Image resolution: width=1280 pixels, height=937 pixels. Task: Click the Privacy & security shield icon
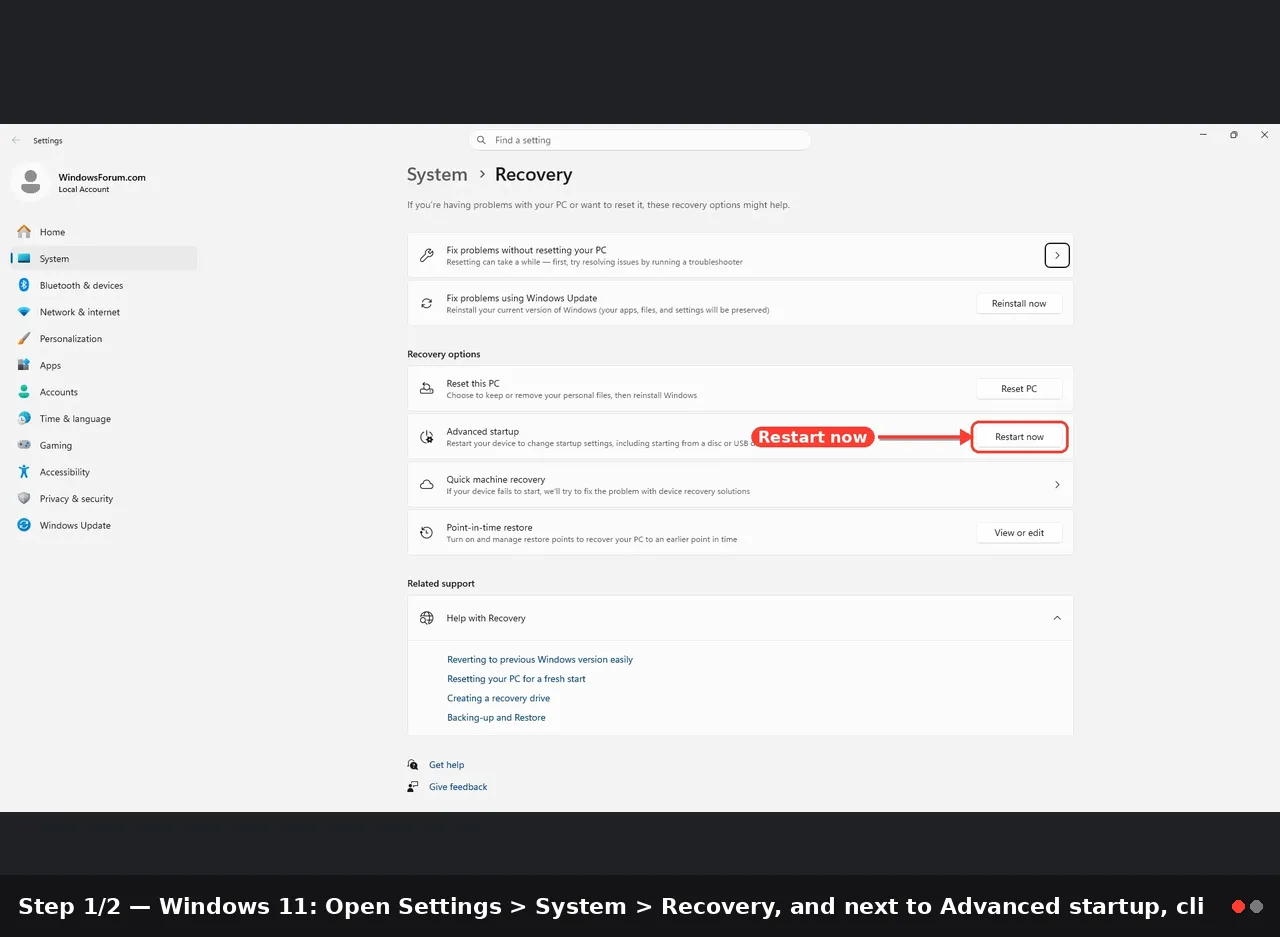(24, 499)
